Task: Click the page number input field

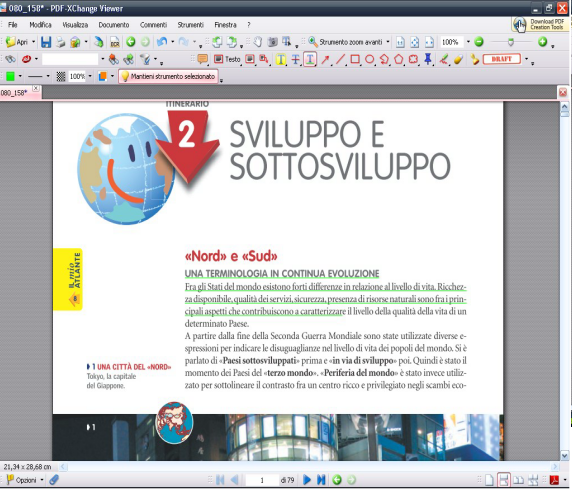Action: pos(262,480)
